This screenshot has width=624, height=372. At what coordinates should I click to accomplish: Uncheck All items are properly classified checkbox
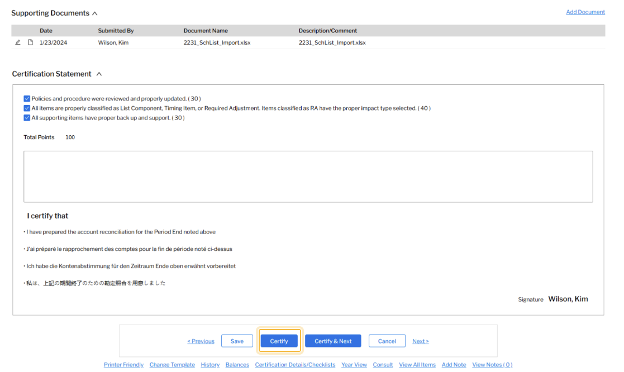pos(27,108)
